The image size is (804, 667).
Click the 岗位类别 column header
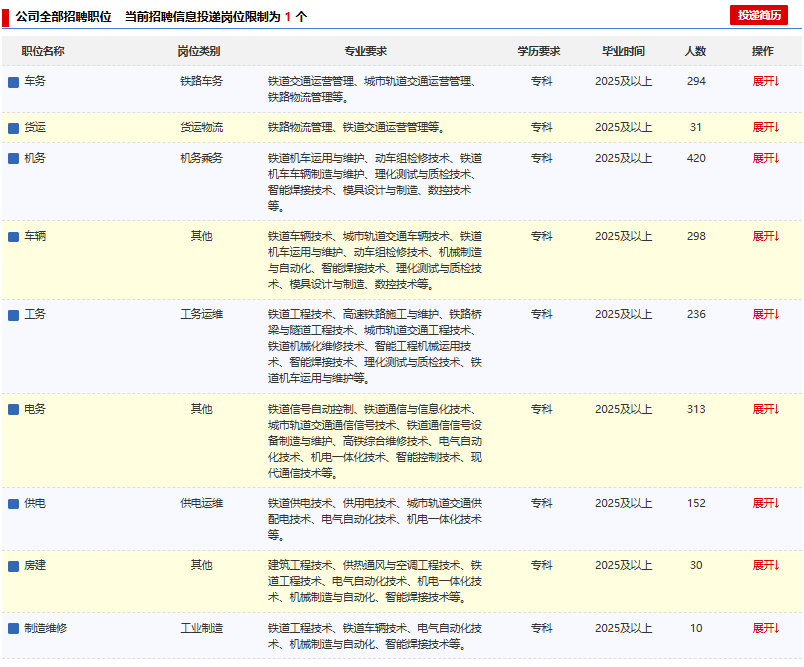point(200,51)
